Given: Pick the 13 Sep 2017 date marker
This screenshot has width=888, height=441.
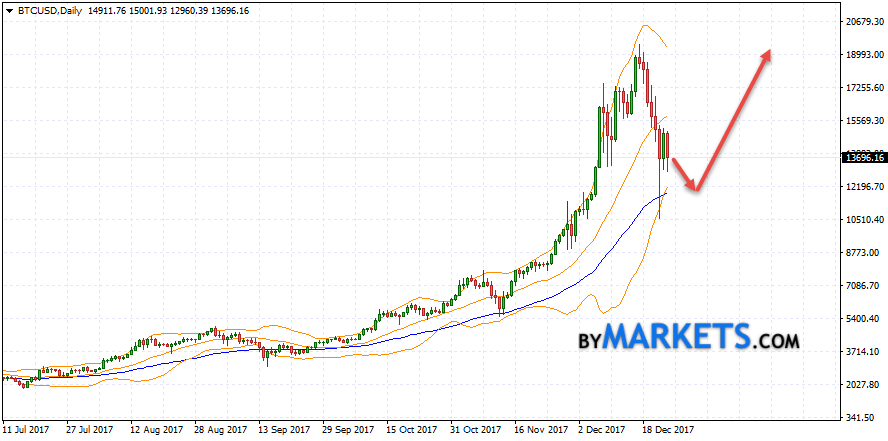Looking at the screenshot, I should (x=284, y=428).
